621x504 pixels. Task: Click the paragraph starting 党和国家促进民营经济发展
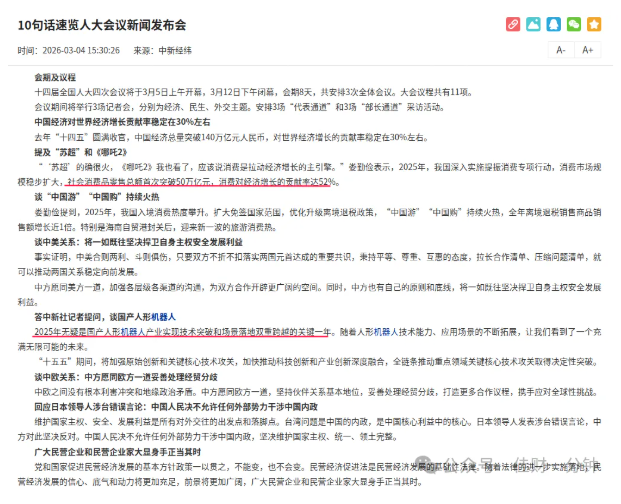pos(309,474)
